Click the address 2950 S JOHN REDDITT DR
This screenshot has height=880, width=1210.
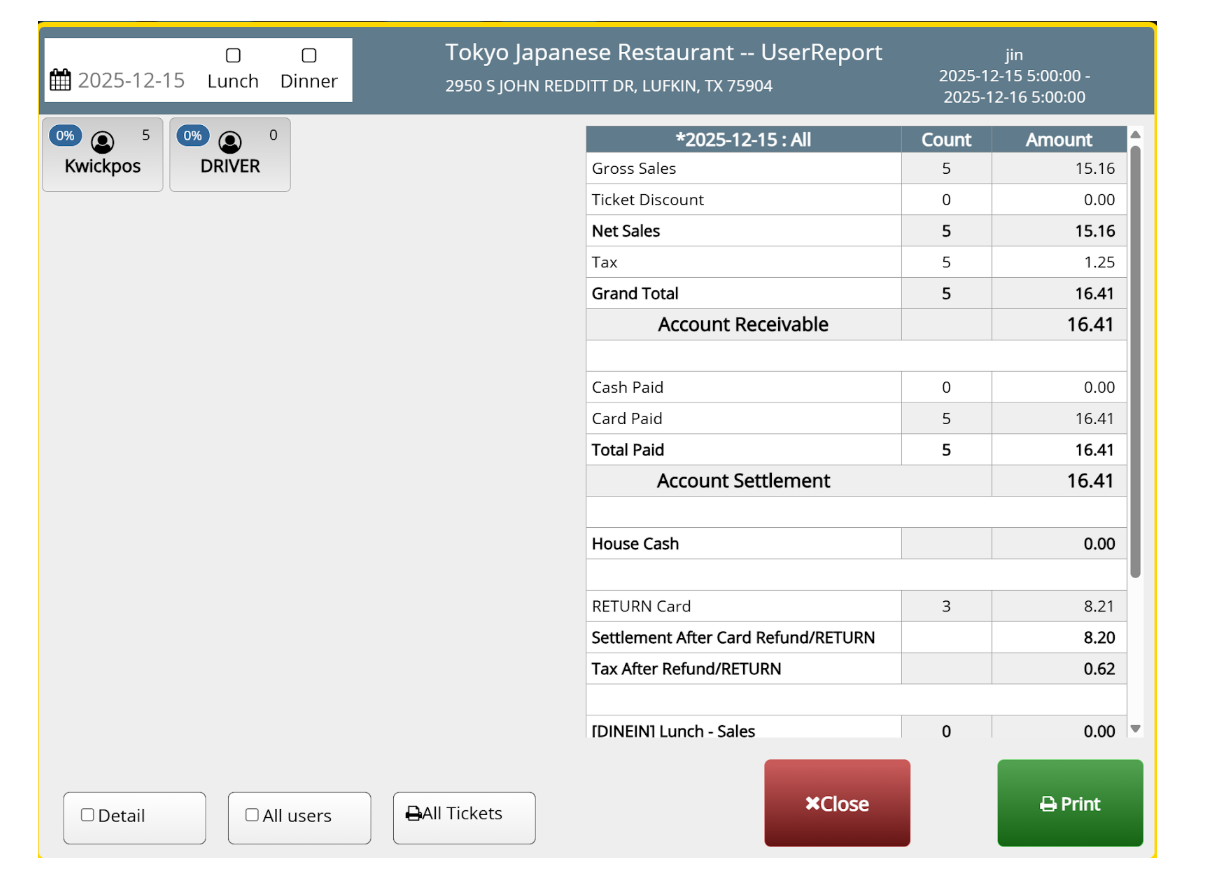[x=609, y=86]
